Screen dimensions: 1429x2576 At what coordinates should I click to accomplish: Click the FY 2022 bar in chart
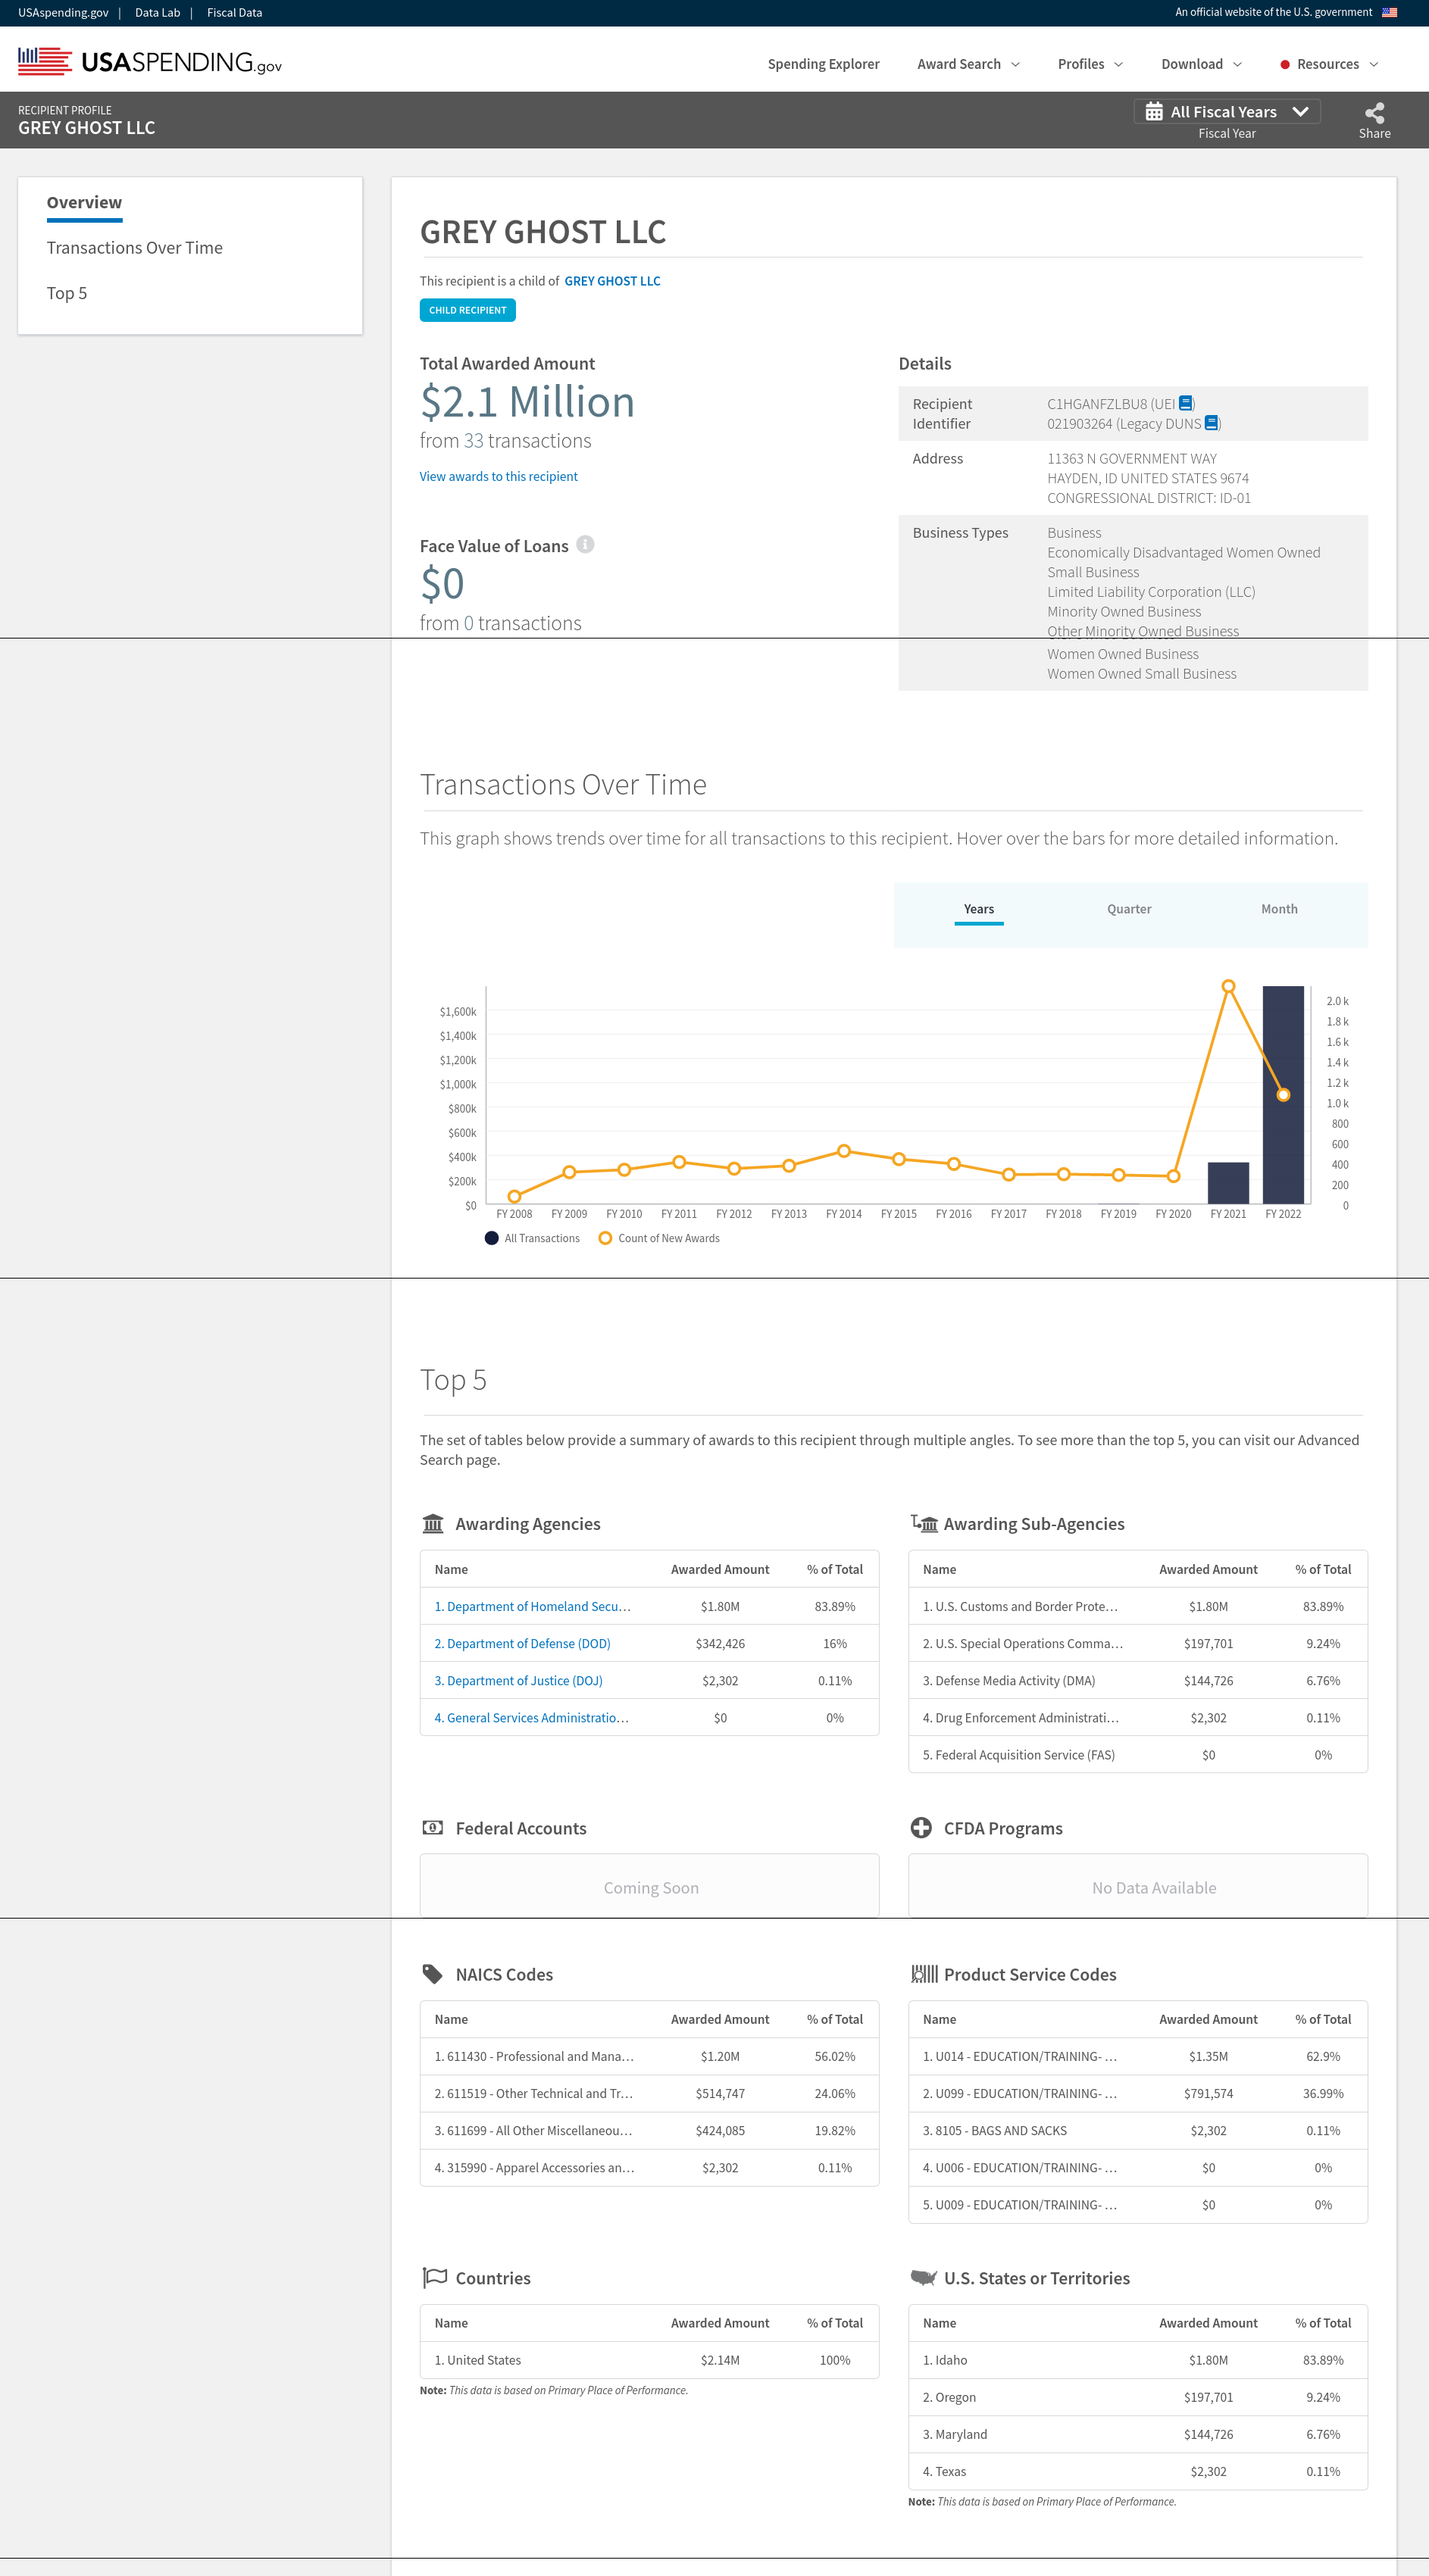pyautogui.click(x=1283, y=1094)
